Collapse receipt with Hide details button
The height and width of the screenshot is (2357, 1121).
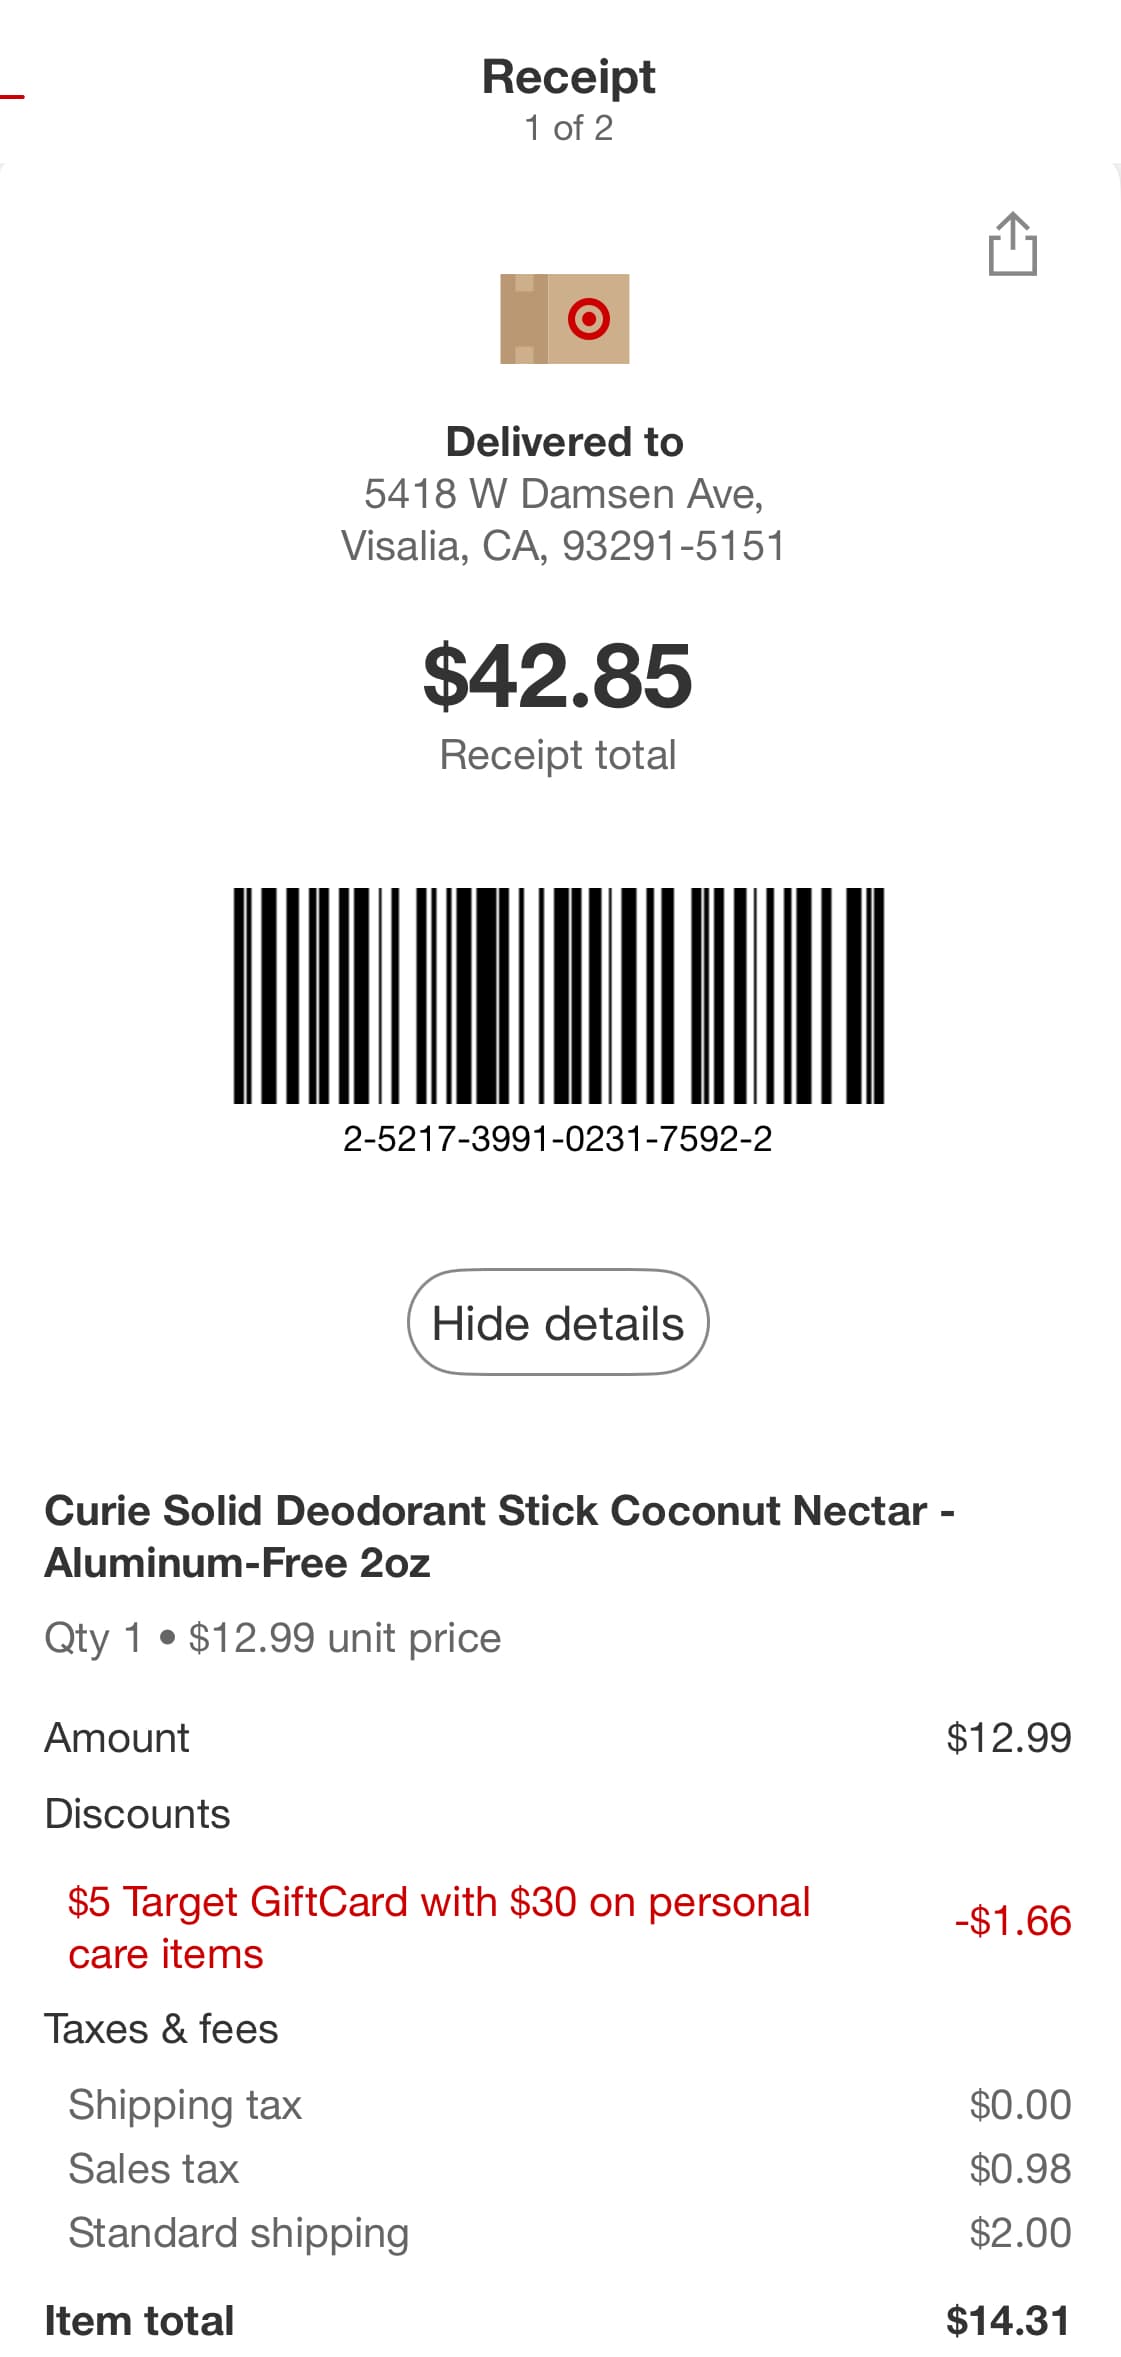pyautogui.click(x=558, y=1322)
